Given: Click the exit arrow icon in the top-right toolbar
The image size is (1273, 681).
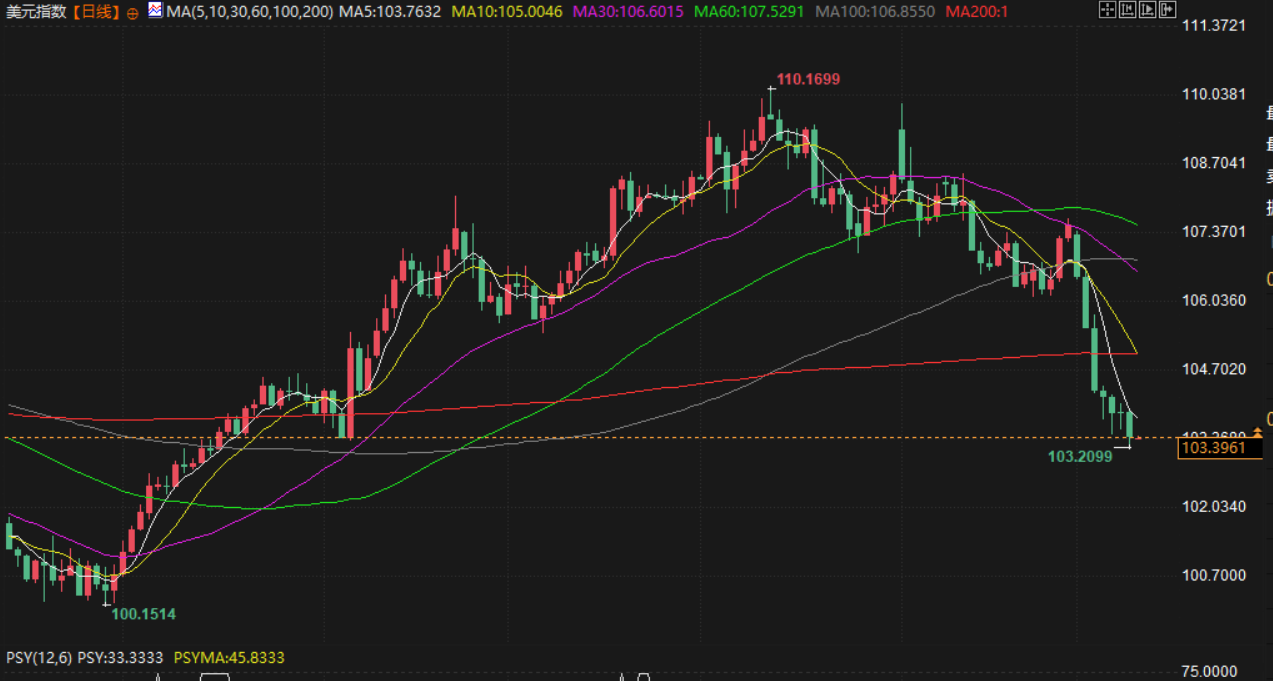Looking at the screenshot, I should pos(1167,10).
